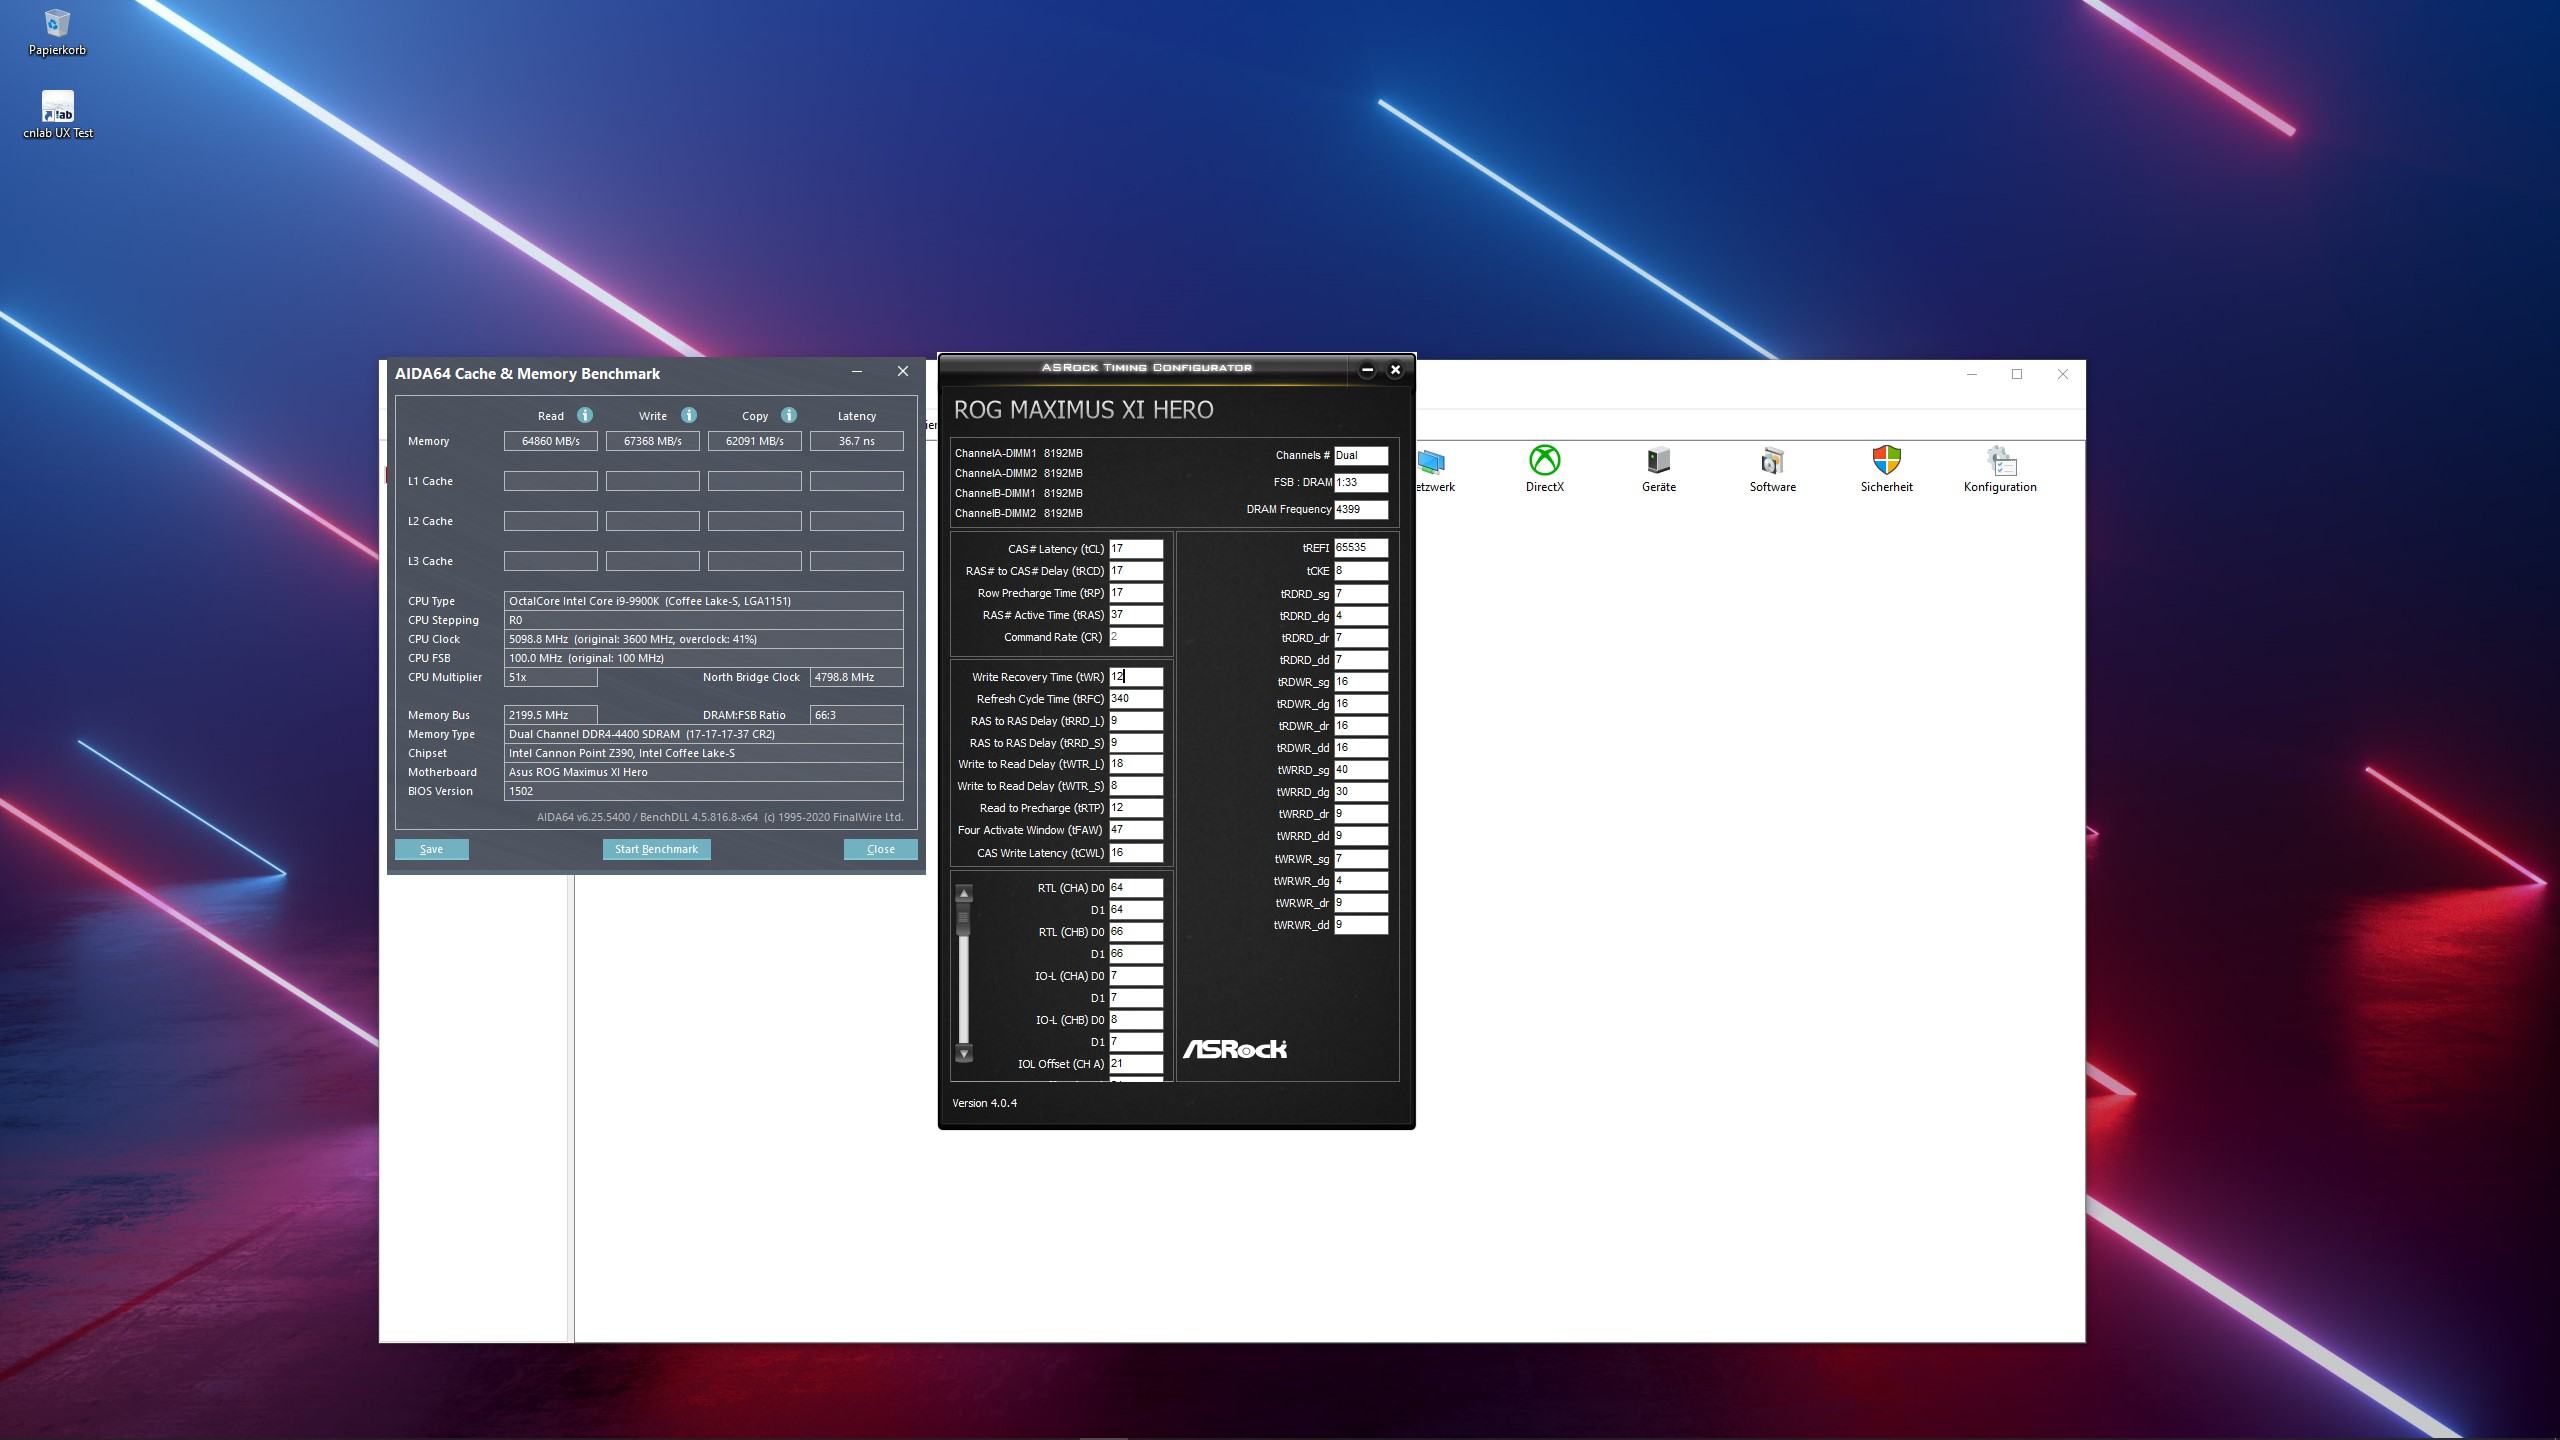2560x1440 pixels.
Task: Close the ASRock Timing Configurator window
Action: pos(1396,370)
